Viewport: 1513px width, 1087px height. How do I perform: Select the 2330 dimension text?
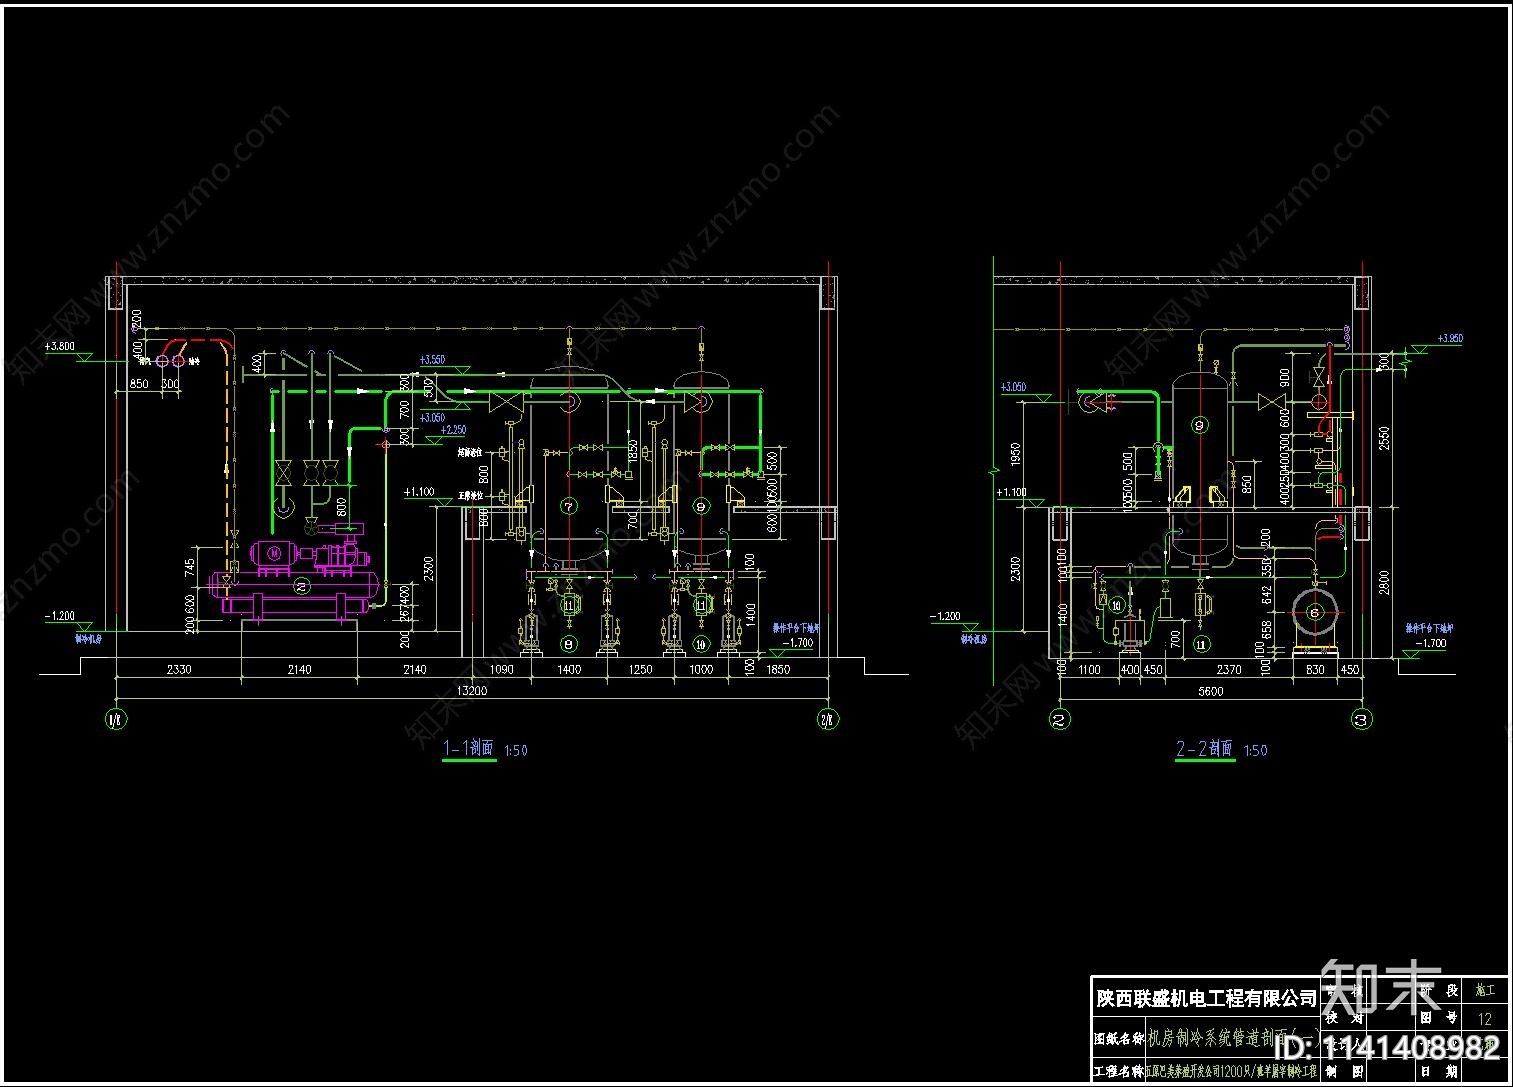point(178,669)
